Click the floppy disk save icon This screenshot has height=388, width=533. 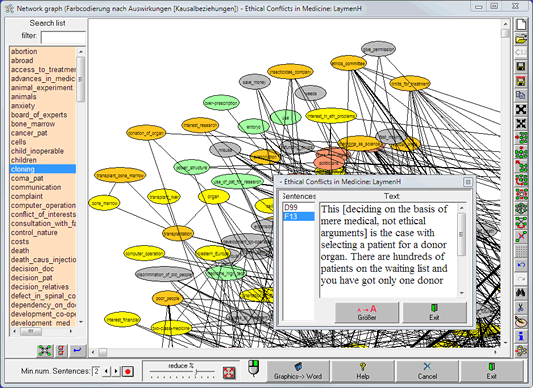coord(521,66)
